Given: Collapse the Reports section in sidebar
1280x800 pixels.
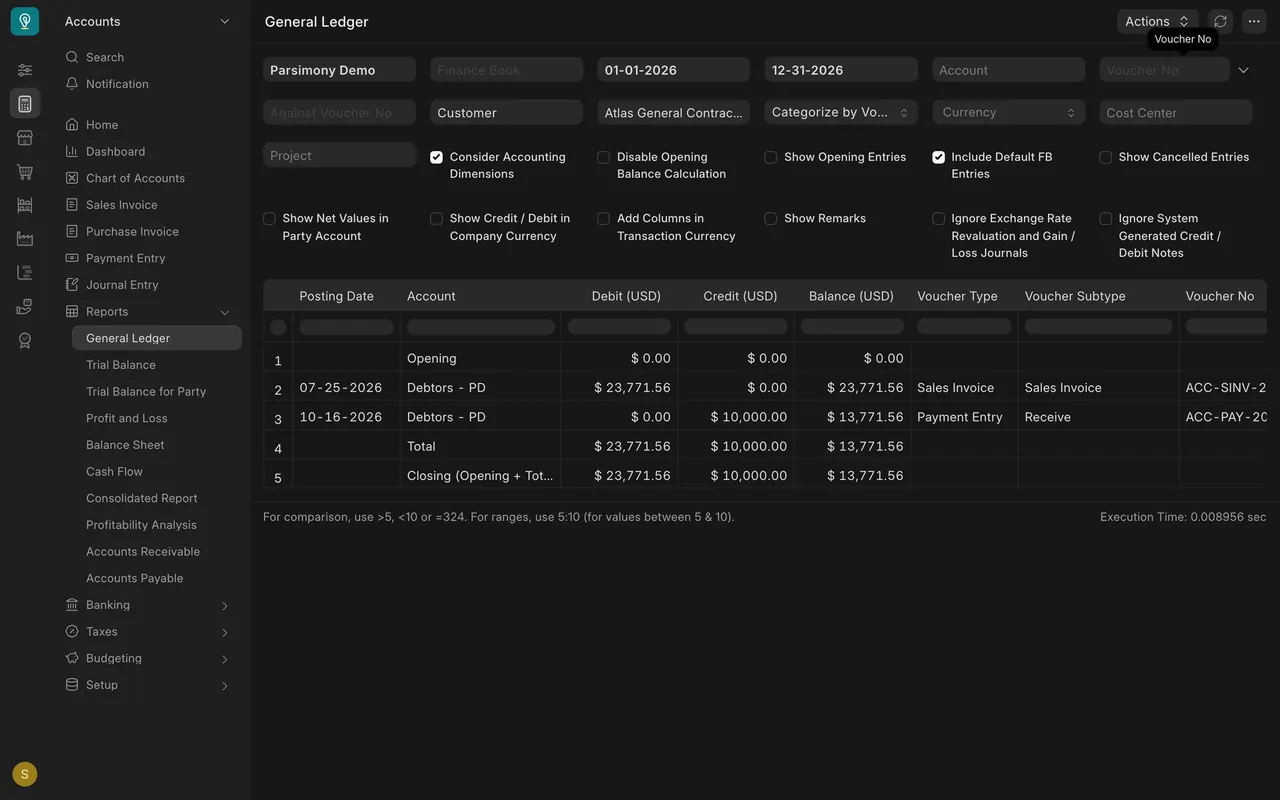Looking at the screenshot, I should 225,312.
